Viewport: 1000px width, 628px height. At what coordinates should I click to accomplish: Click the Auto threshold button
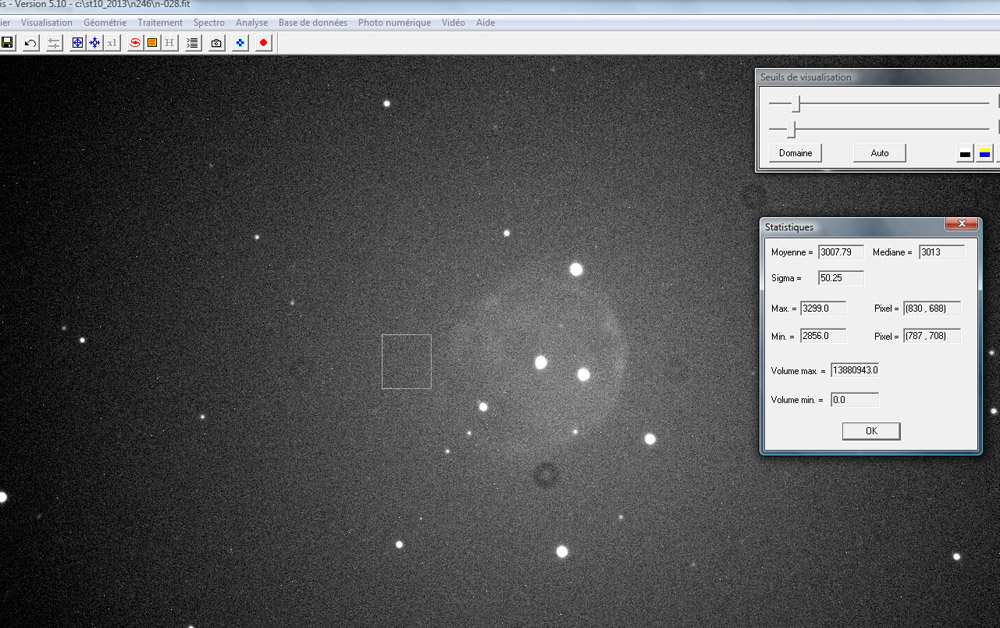(x=879, y=153)
